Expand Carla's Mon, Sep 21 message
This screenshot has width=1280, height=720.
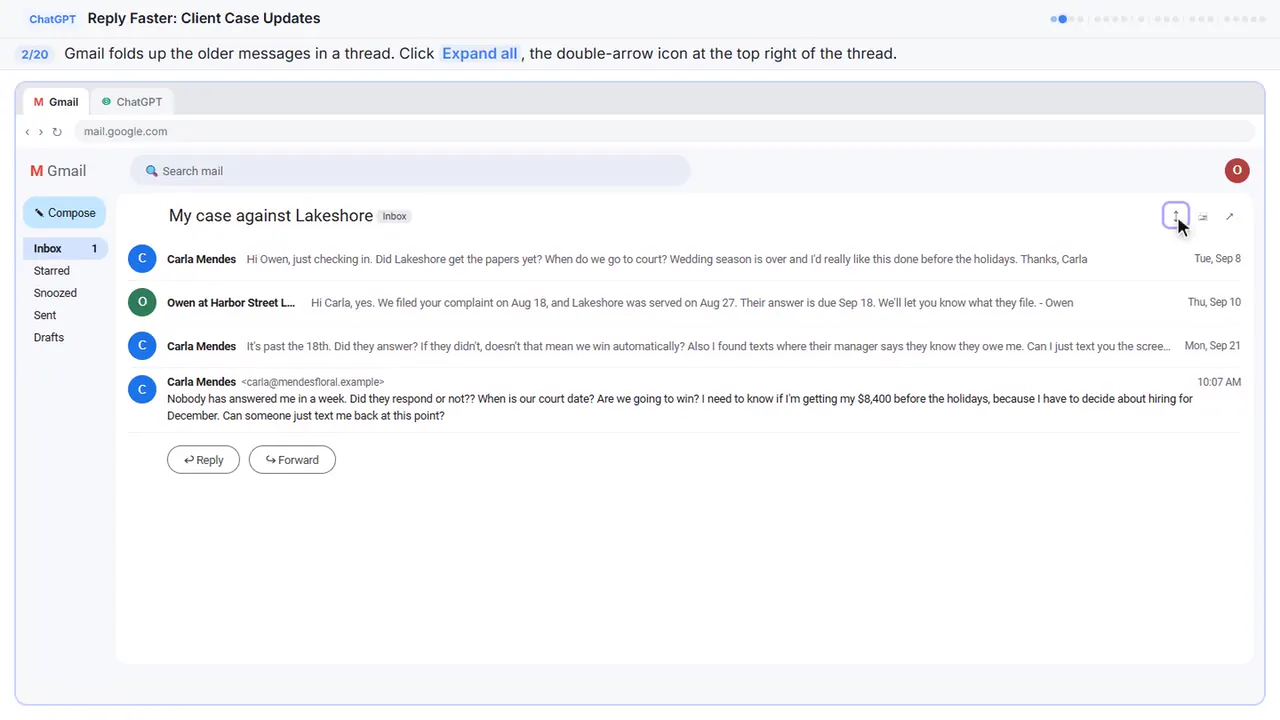[685, 346]
